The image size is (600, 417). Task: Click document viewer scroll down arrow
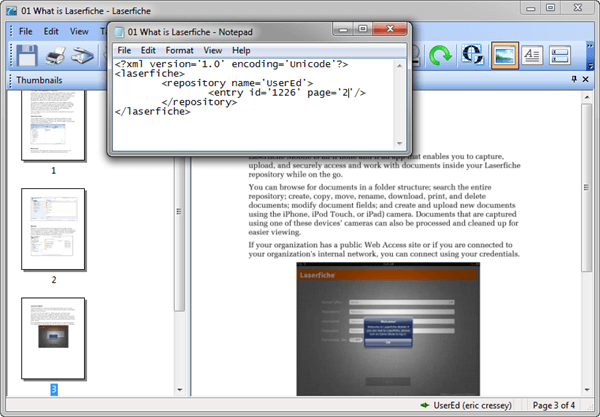(587, 390)
